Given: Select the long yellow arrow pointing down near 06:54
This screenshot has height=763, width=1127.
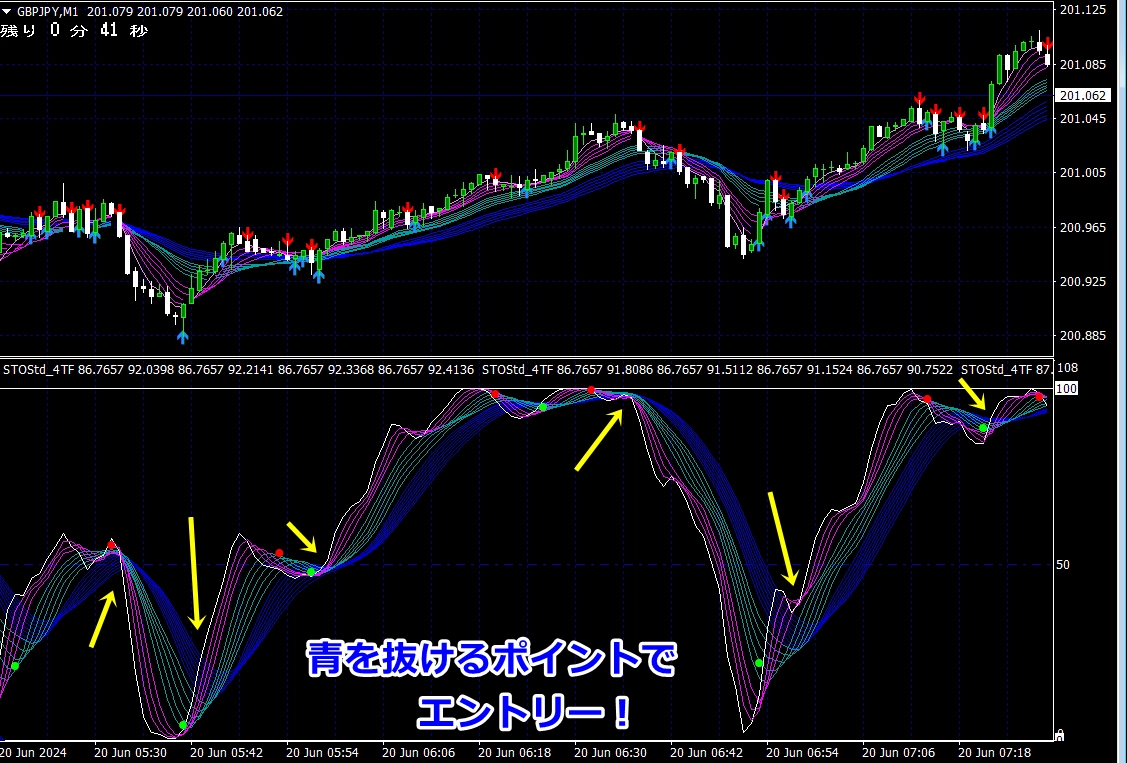Looking at the screenshot, I should 781,538.
